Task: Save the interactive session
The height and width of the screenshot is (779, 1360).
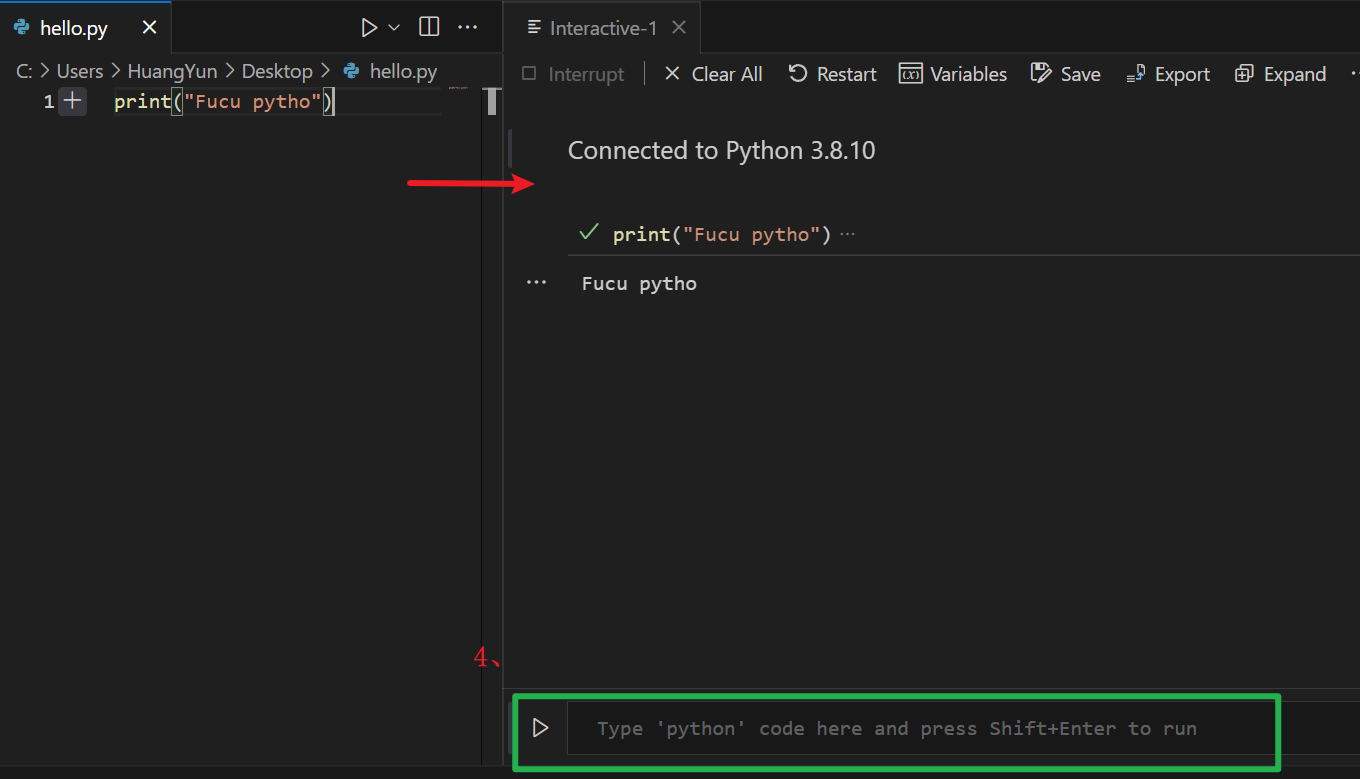Action: coord(1066,74)
